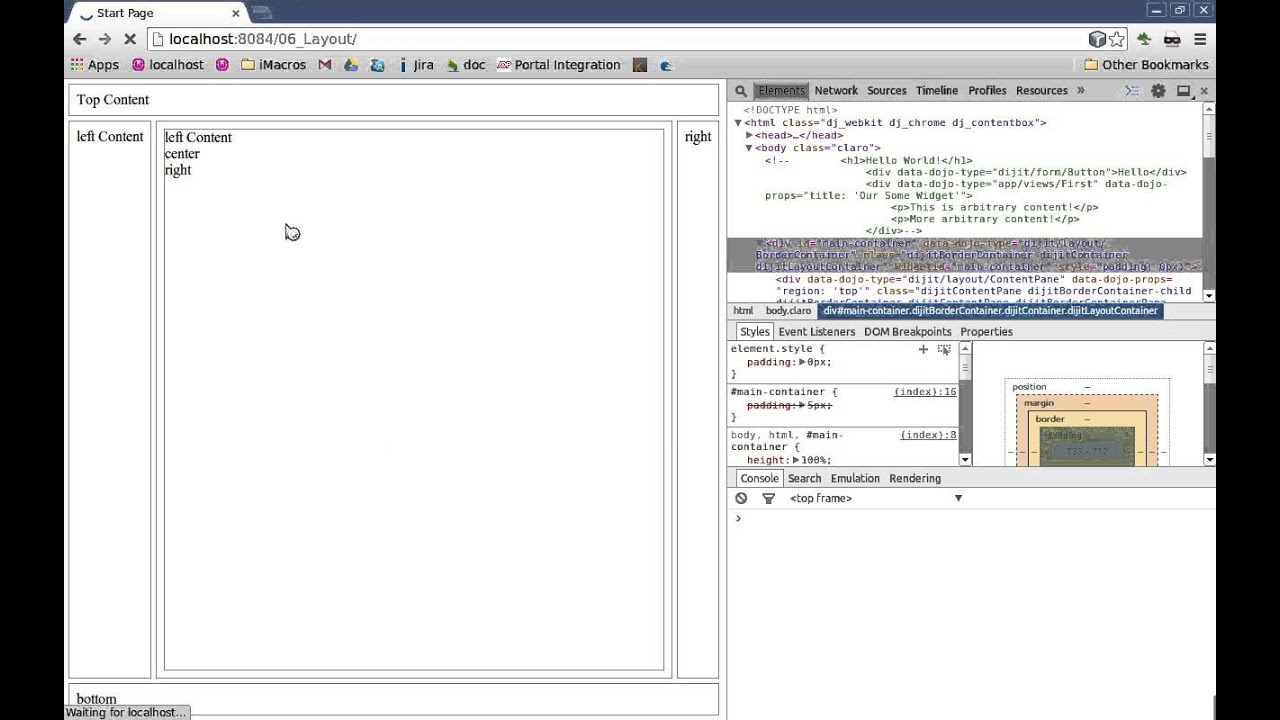Image resolution: width=1280 pixels, height=720 pixels.
Task: Open the localhost bookmark
Action: click(168, 65)
